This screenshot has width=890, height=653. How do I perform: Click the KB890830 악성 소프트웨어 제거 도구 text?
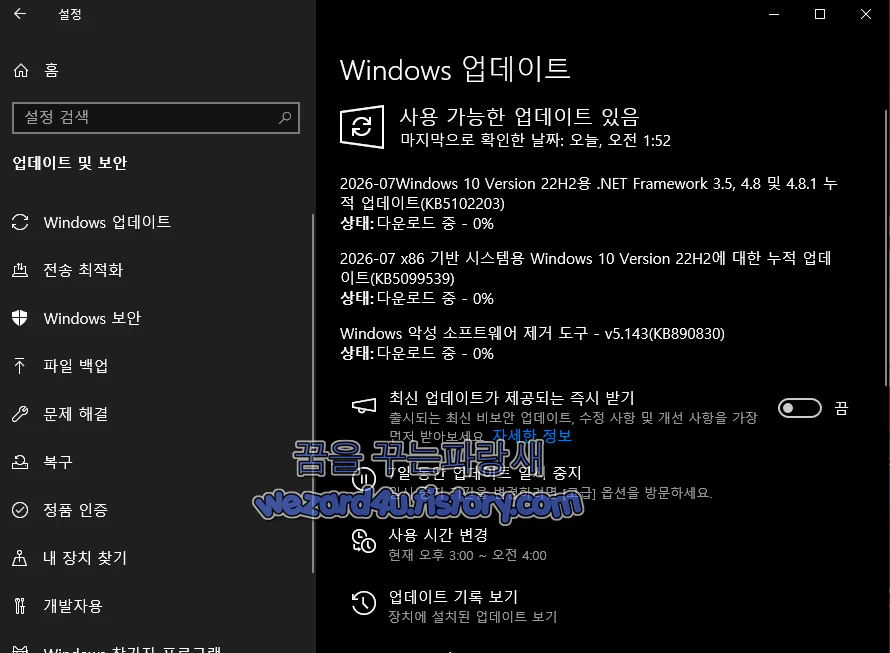coord(532,333)
